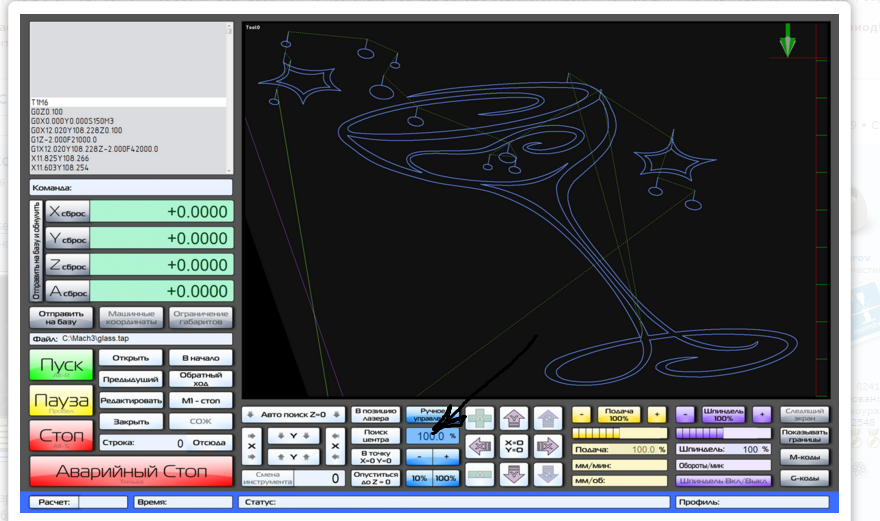The image size is (880, 521).
Task: Click the Команда input field
Action: (x=131, y=188)
